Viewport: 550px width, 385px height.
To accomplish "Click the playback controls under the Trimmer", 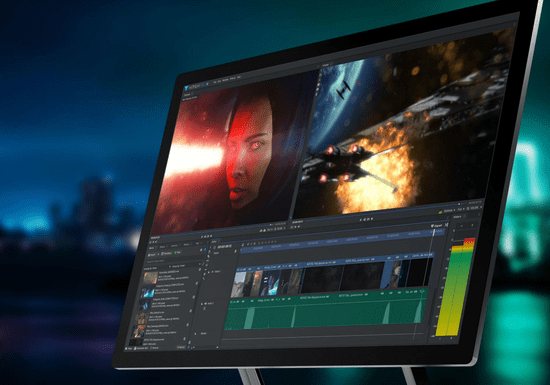I will (207, 236).
